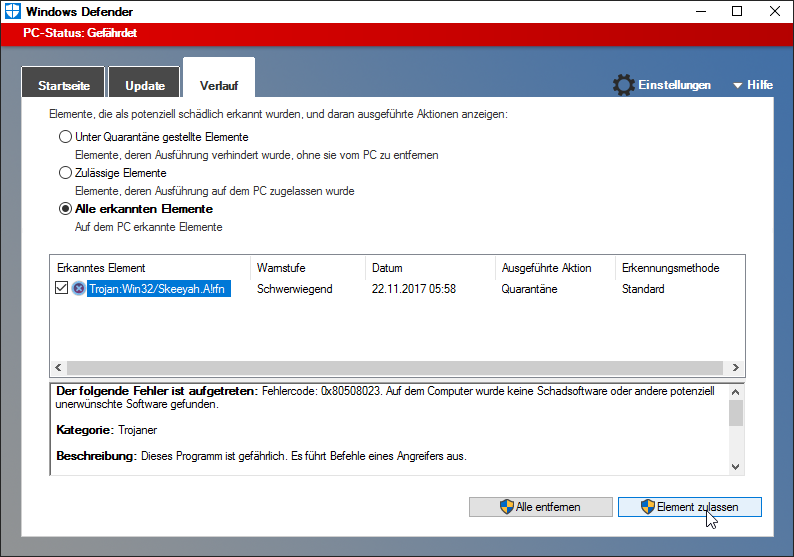The width and height of the screenshot is (794, 557).
Task: Click the up arrow in details pane scrollbar
Action: coord(736,392)
